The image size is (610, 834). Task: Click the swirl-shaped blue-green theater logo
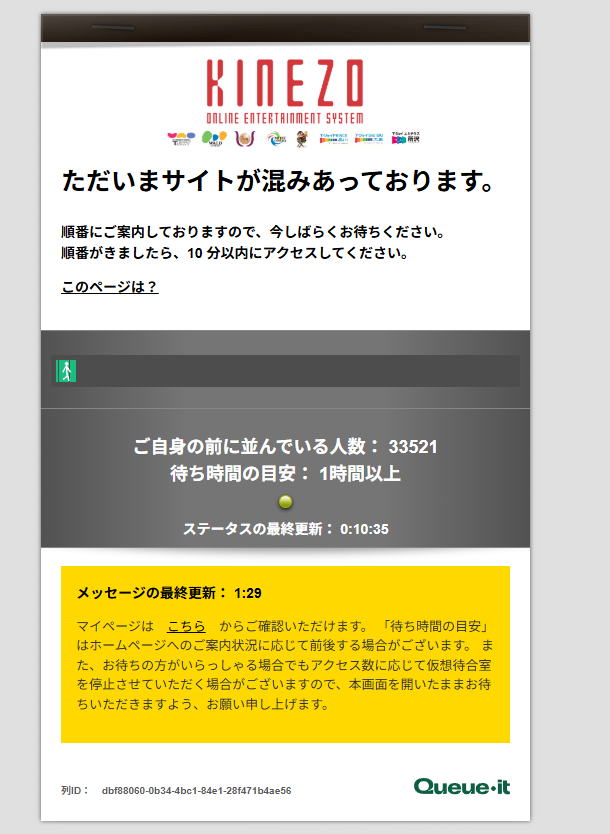pos(277,139)
